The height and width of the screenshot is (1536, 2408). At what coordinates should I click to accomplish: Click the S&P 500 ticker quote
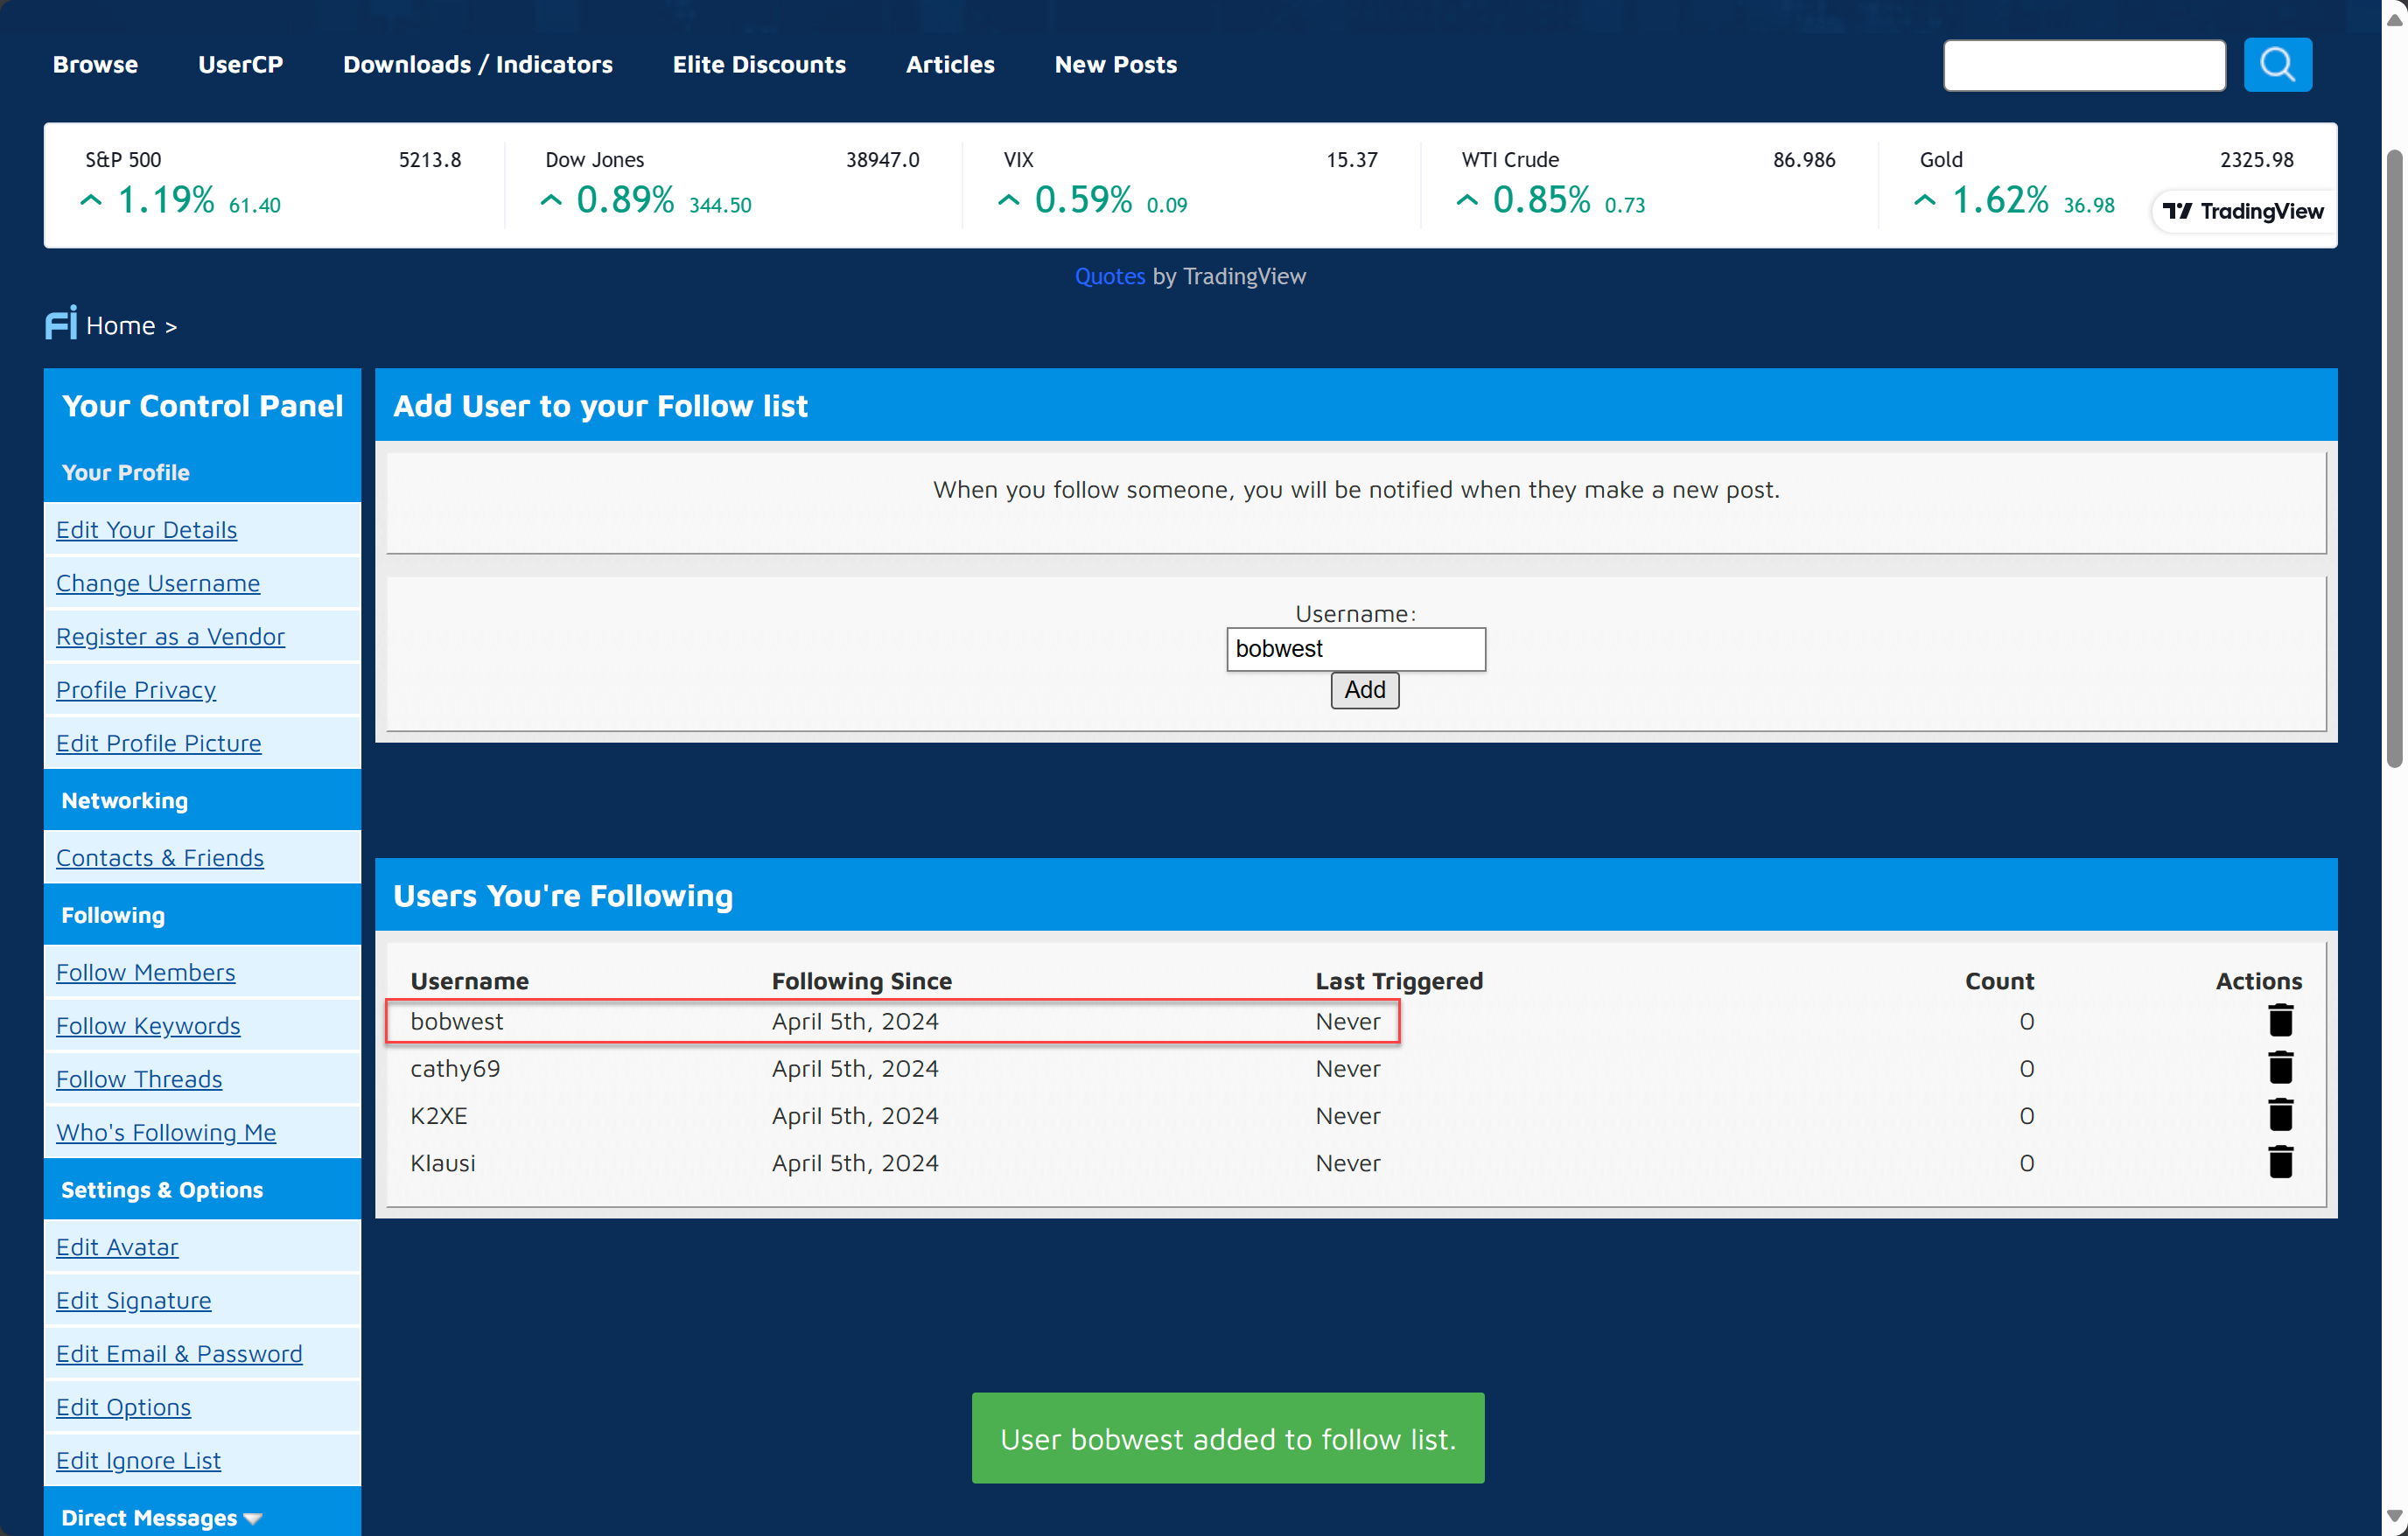(x=273, y=184)
